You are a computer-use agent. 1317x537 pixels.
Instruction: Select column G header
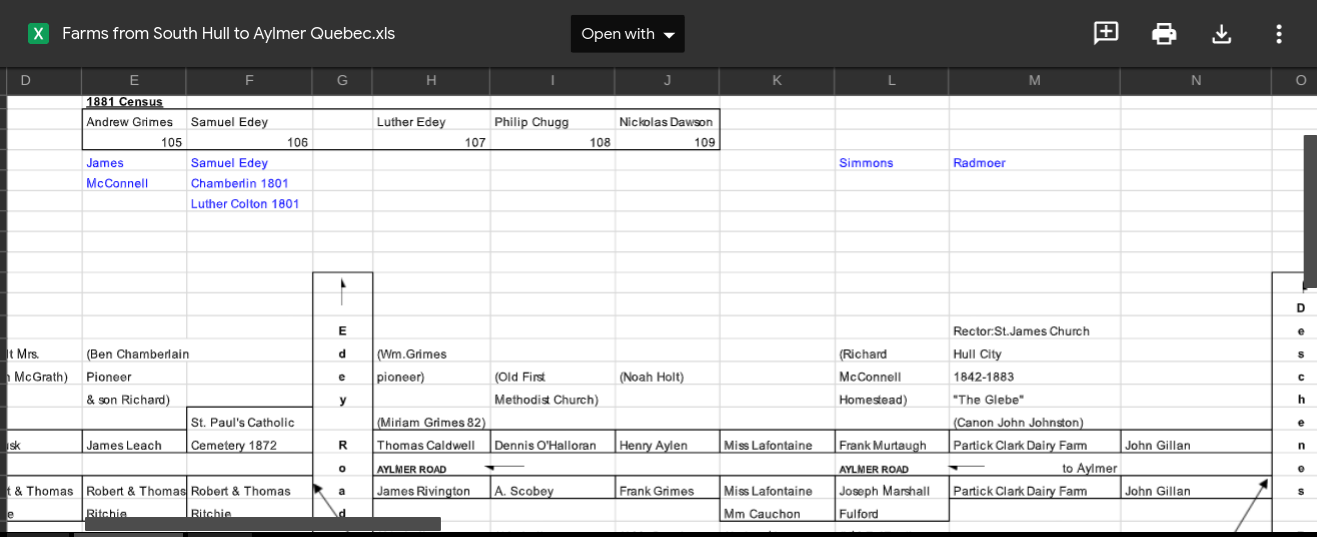[342, 80]
